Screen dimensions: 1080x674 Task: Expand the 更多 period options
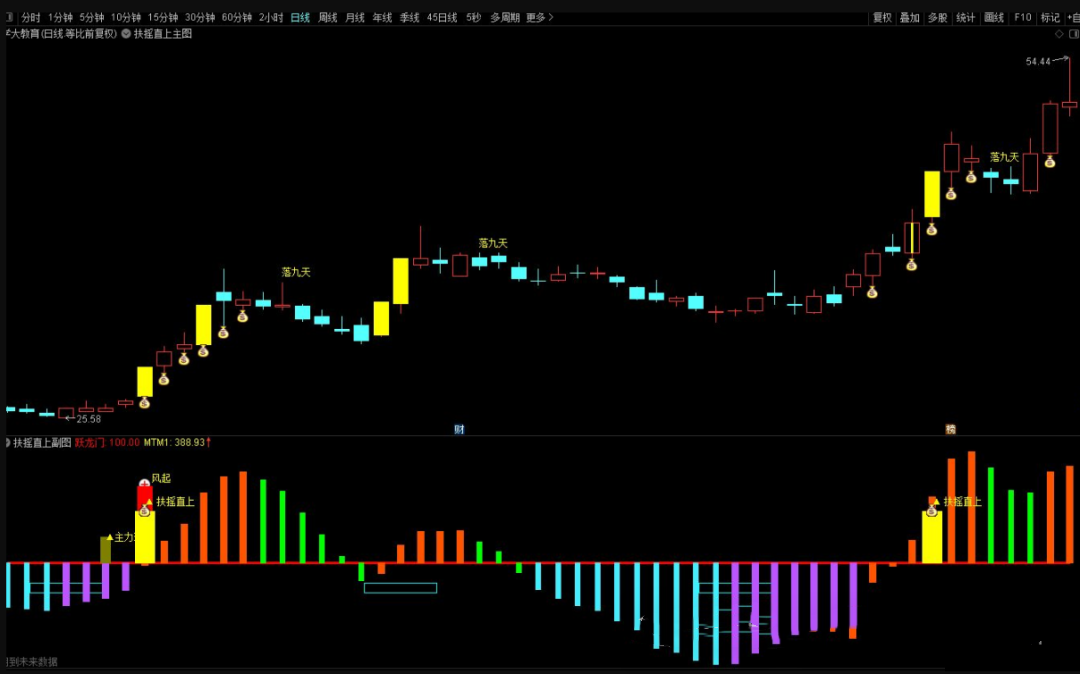539,17
